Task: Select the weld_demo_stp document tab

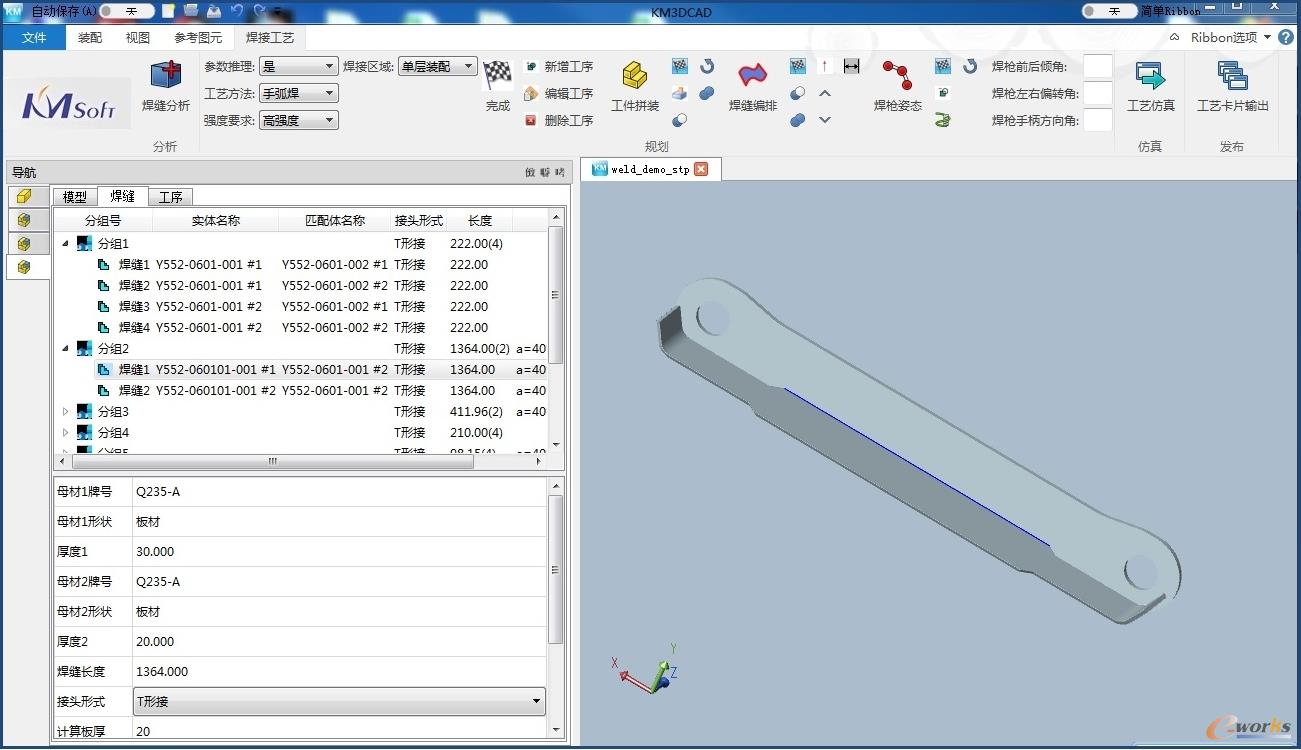Action: (x=650, y=169)
